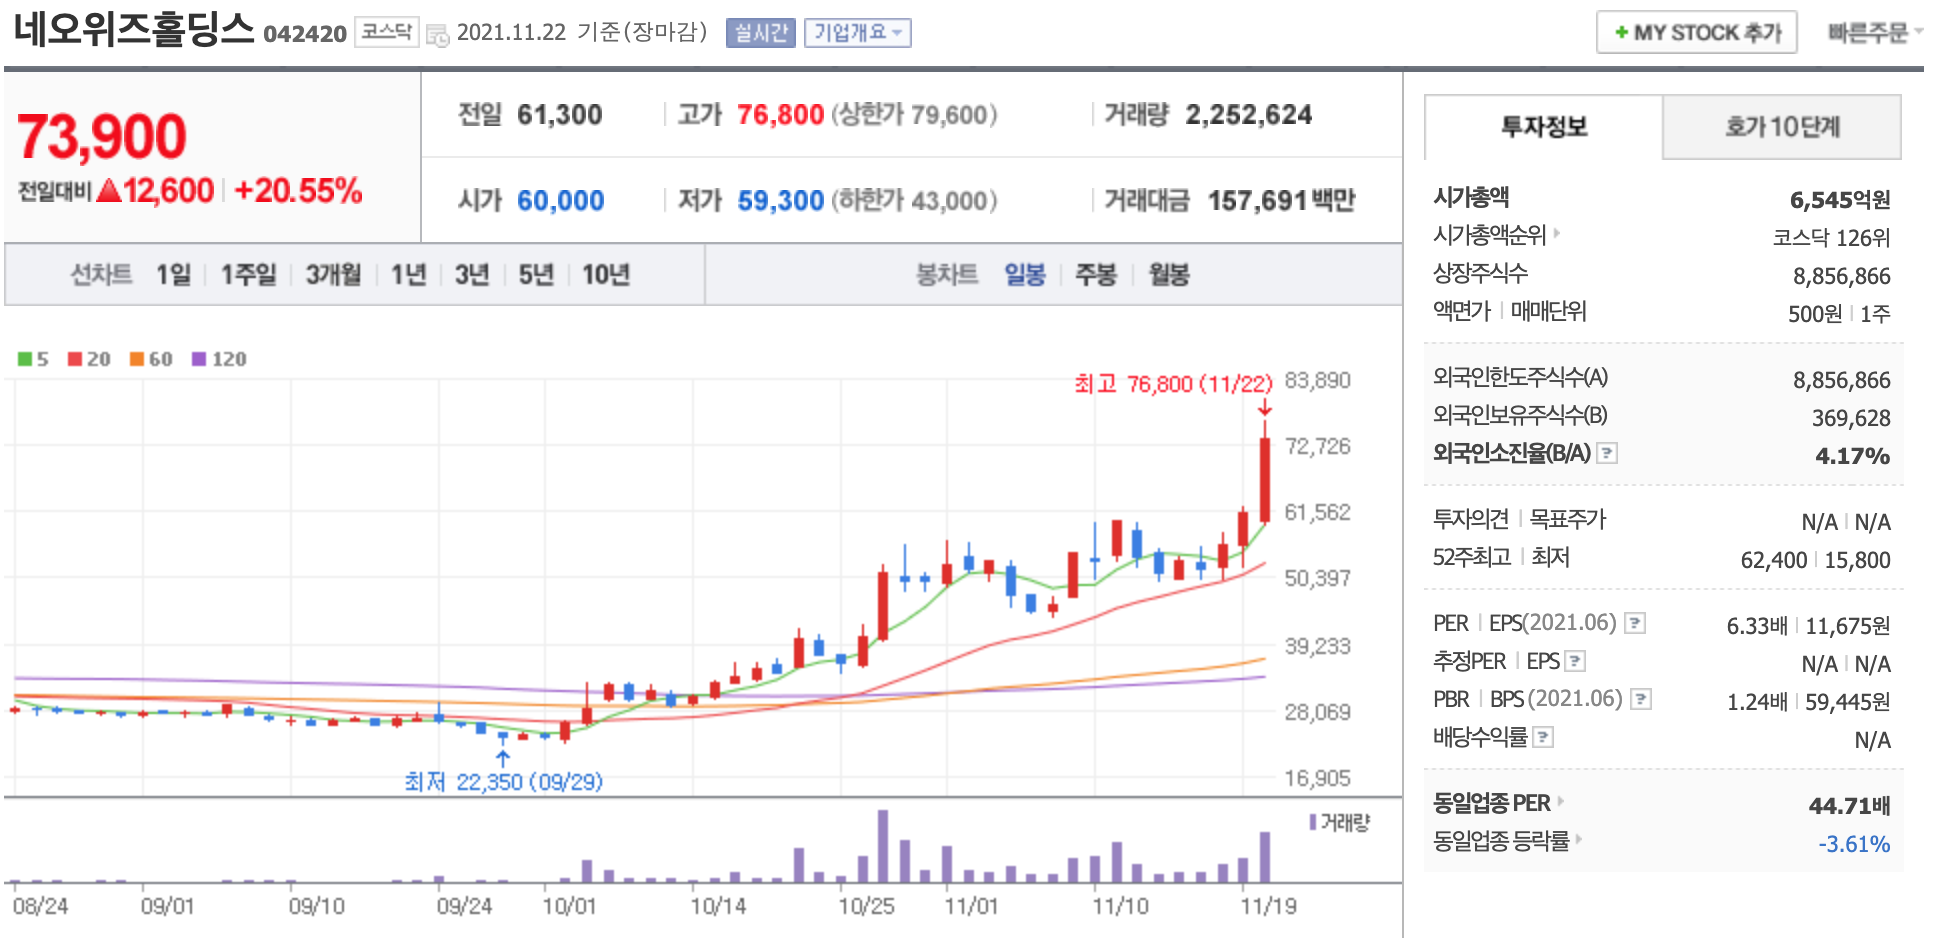Click the 저가 value 59,300
The width and height of the screenshot is (1938, 938).
(x=780, y=201)
